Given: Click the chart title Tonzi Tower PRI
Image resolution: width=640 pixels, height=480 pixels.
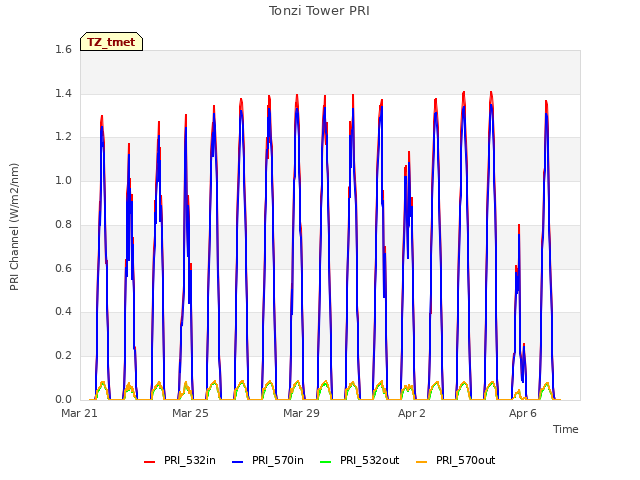Looking at the screenshot, I should pos(319,11).
